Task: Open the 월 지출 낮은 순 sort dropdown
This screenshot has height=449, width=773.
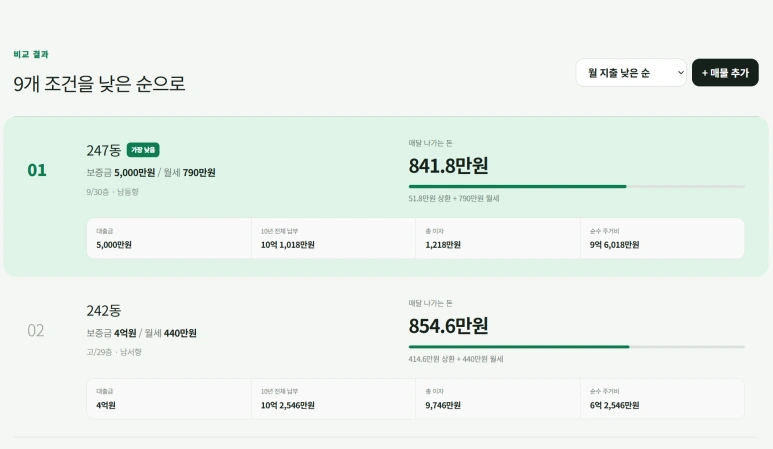Action: pos(631,72)
